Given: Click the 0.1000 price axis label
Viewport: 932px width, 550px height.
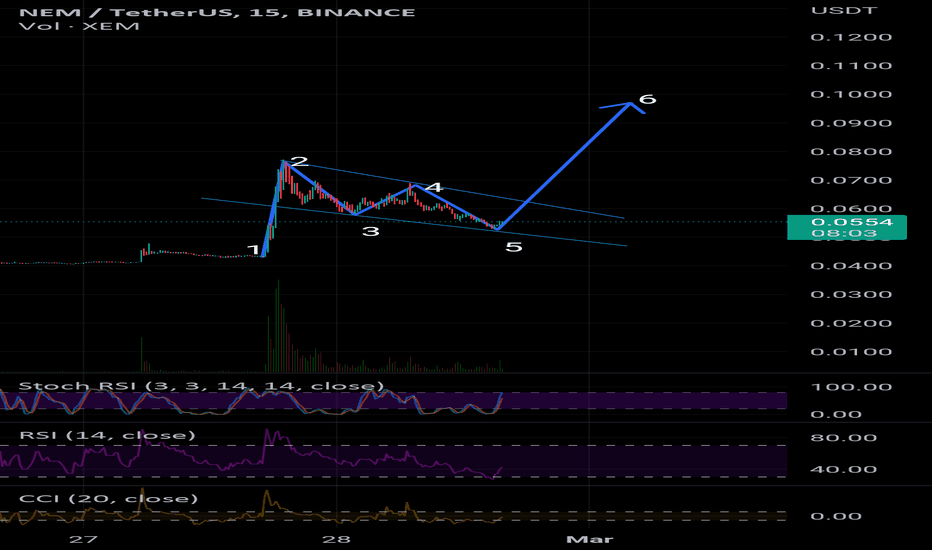Looking at the screenshot, I should click(851, 95).
